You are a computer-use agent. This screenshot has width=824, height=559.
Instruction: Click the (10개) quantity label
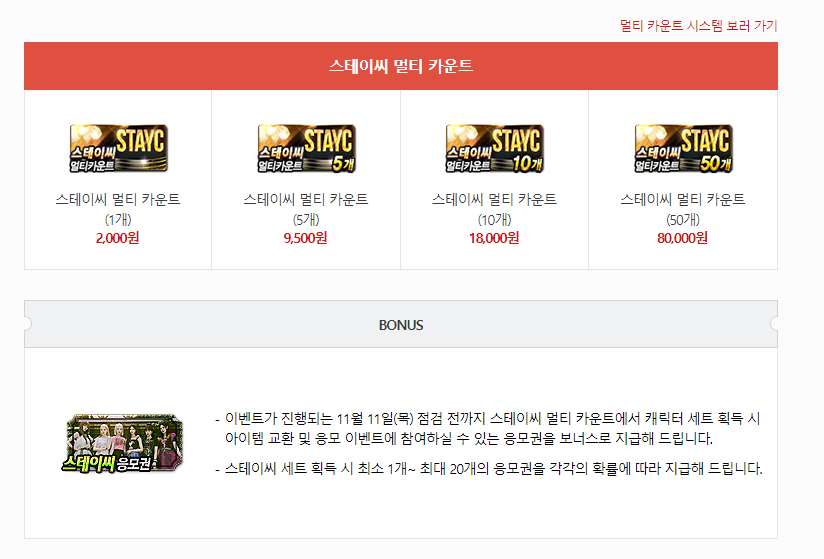click(x=495, y=220)
